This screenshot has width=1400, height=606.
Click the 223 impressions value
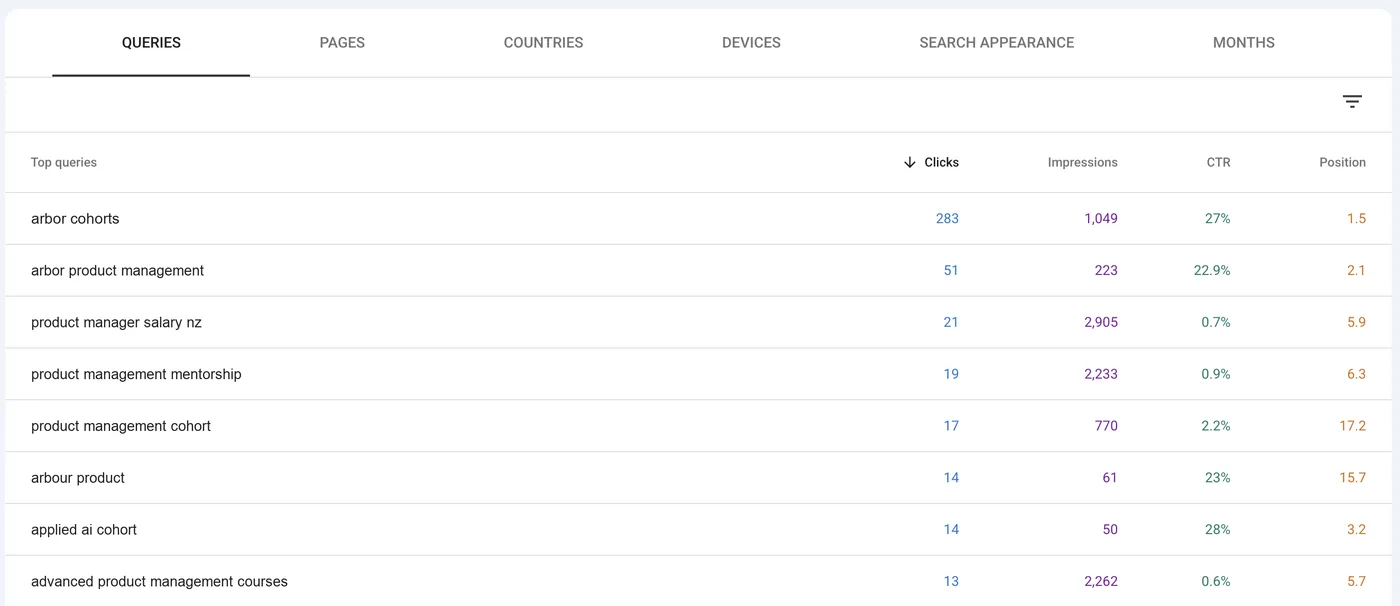(1106, 271)
